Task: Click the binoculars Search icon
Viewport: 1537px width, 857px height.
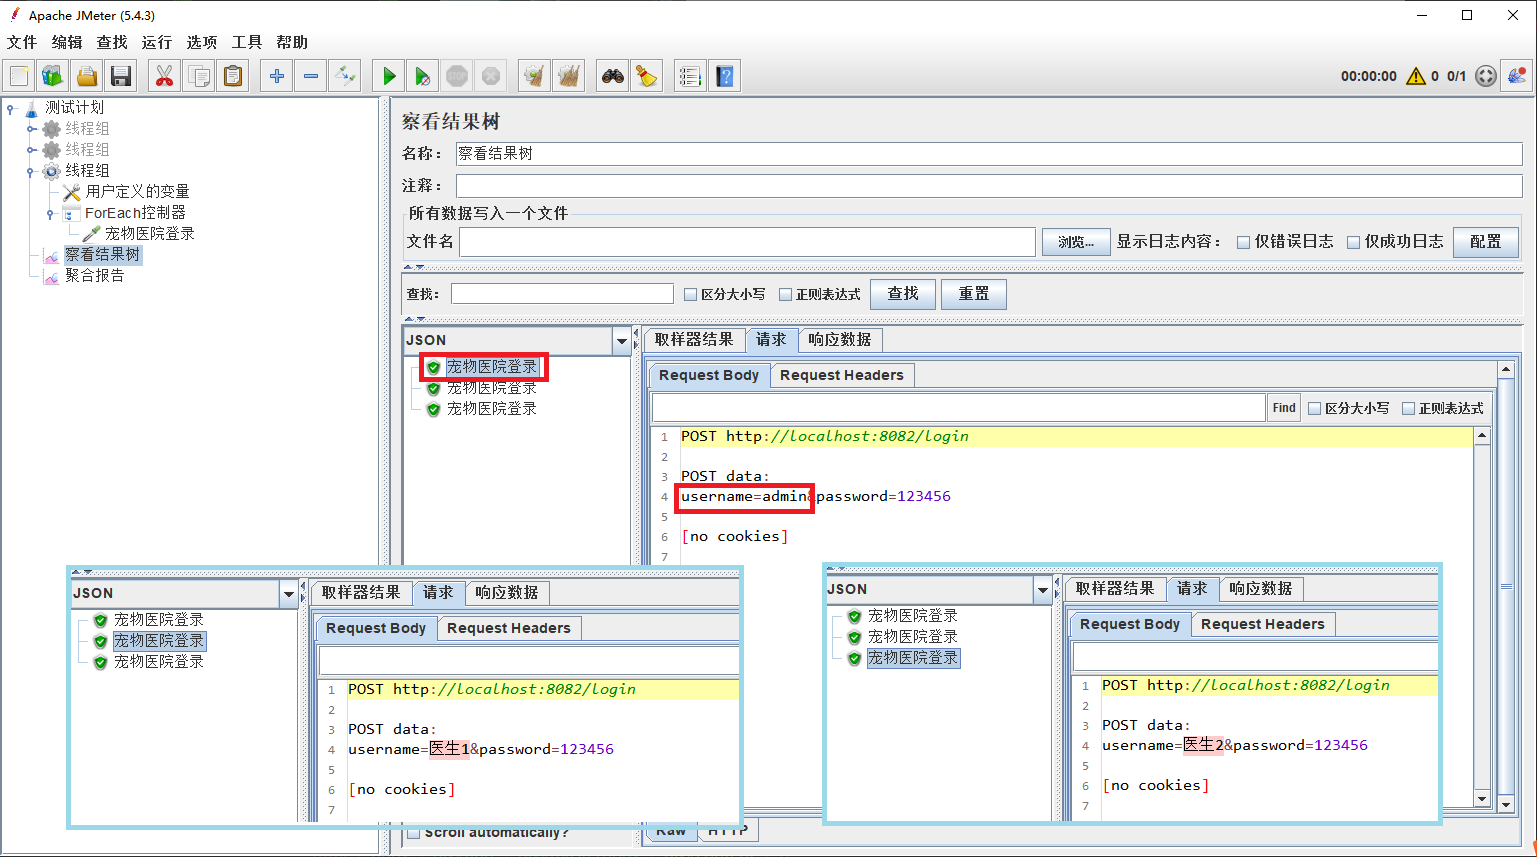Action: point(612,76)
